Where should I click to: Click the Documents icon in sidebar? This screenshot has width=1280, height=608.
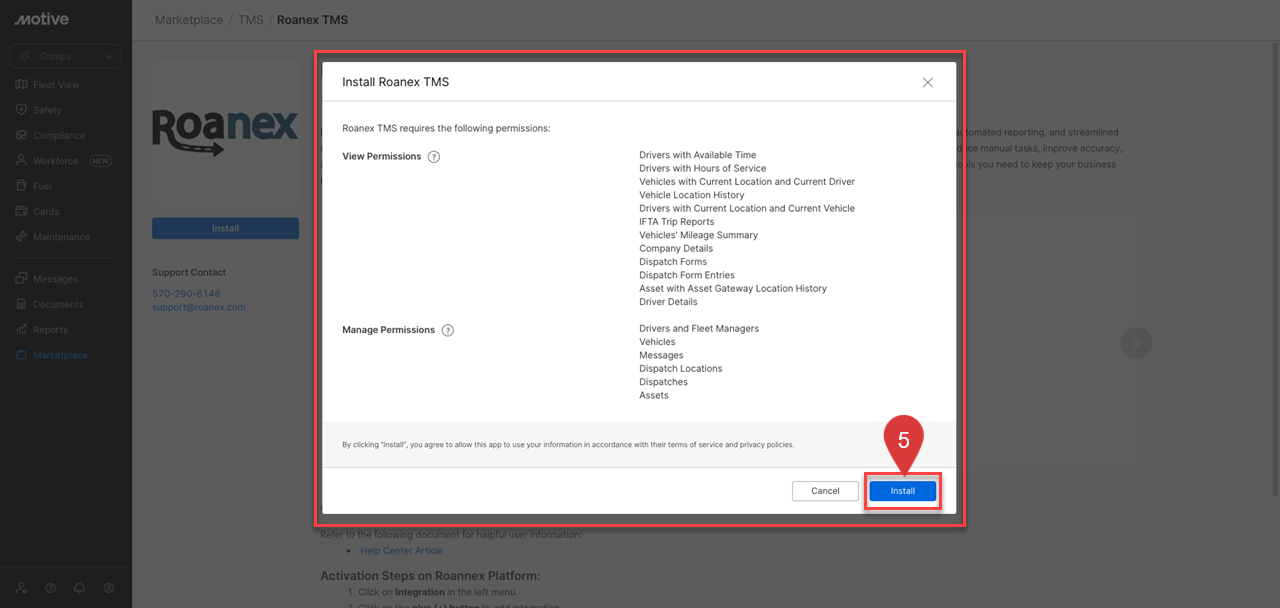pos(22,304)
